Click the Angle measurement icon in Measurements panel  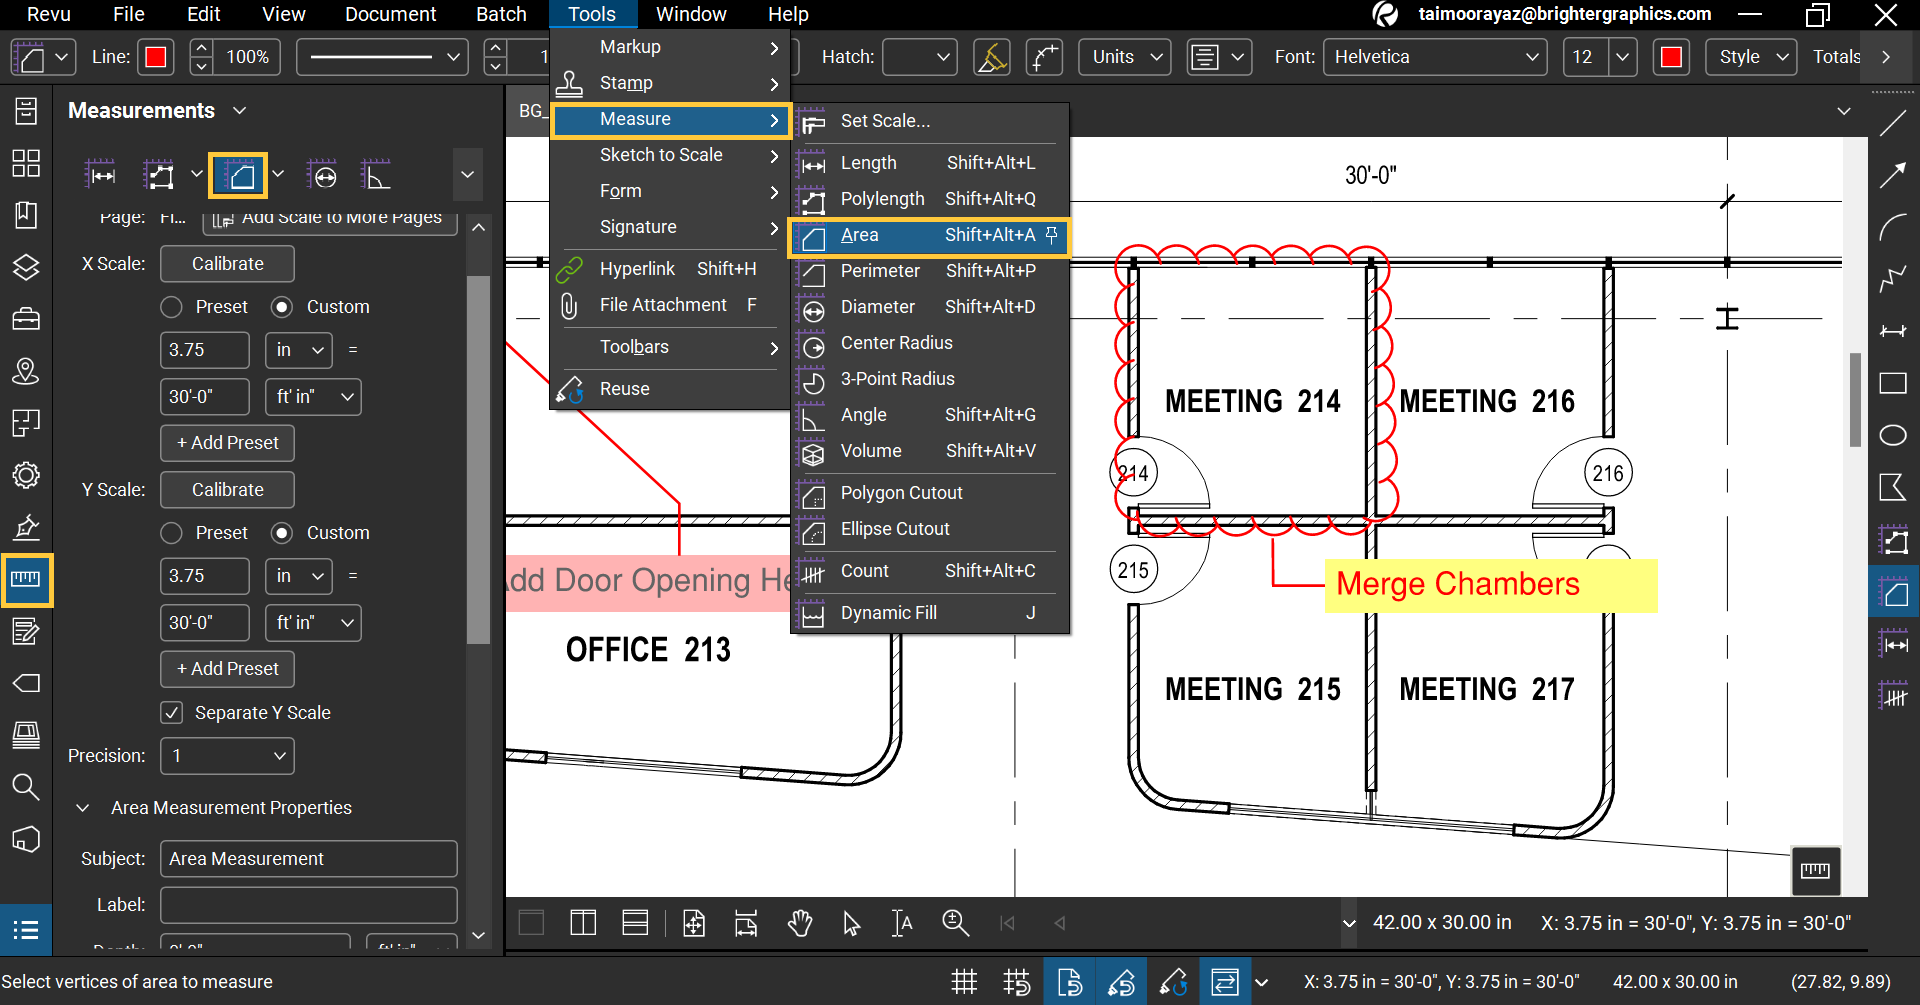(376, 176)
